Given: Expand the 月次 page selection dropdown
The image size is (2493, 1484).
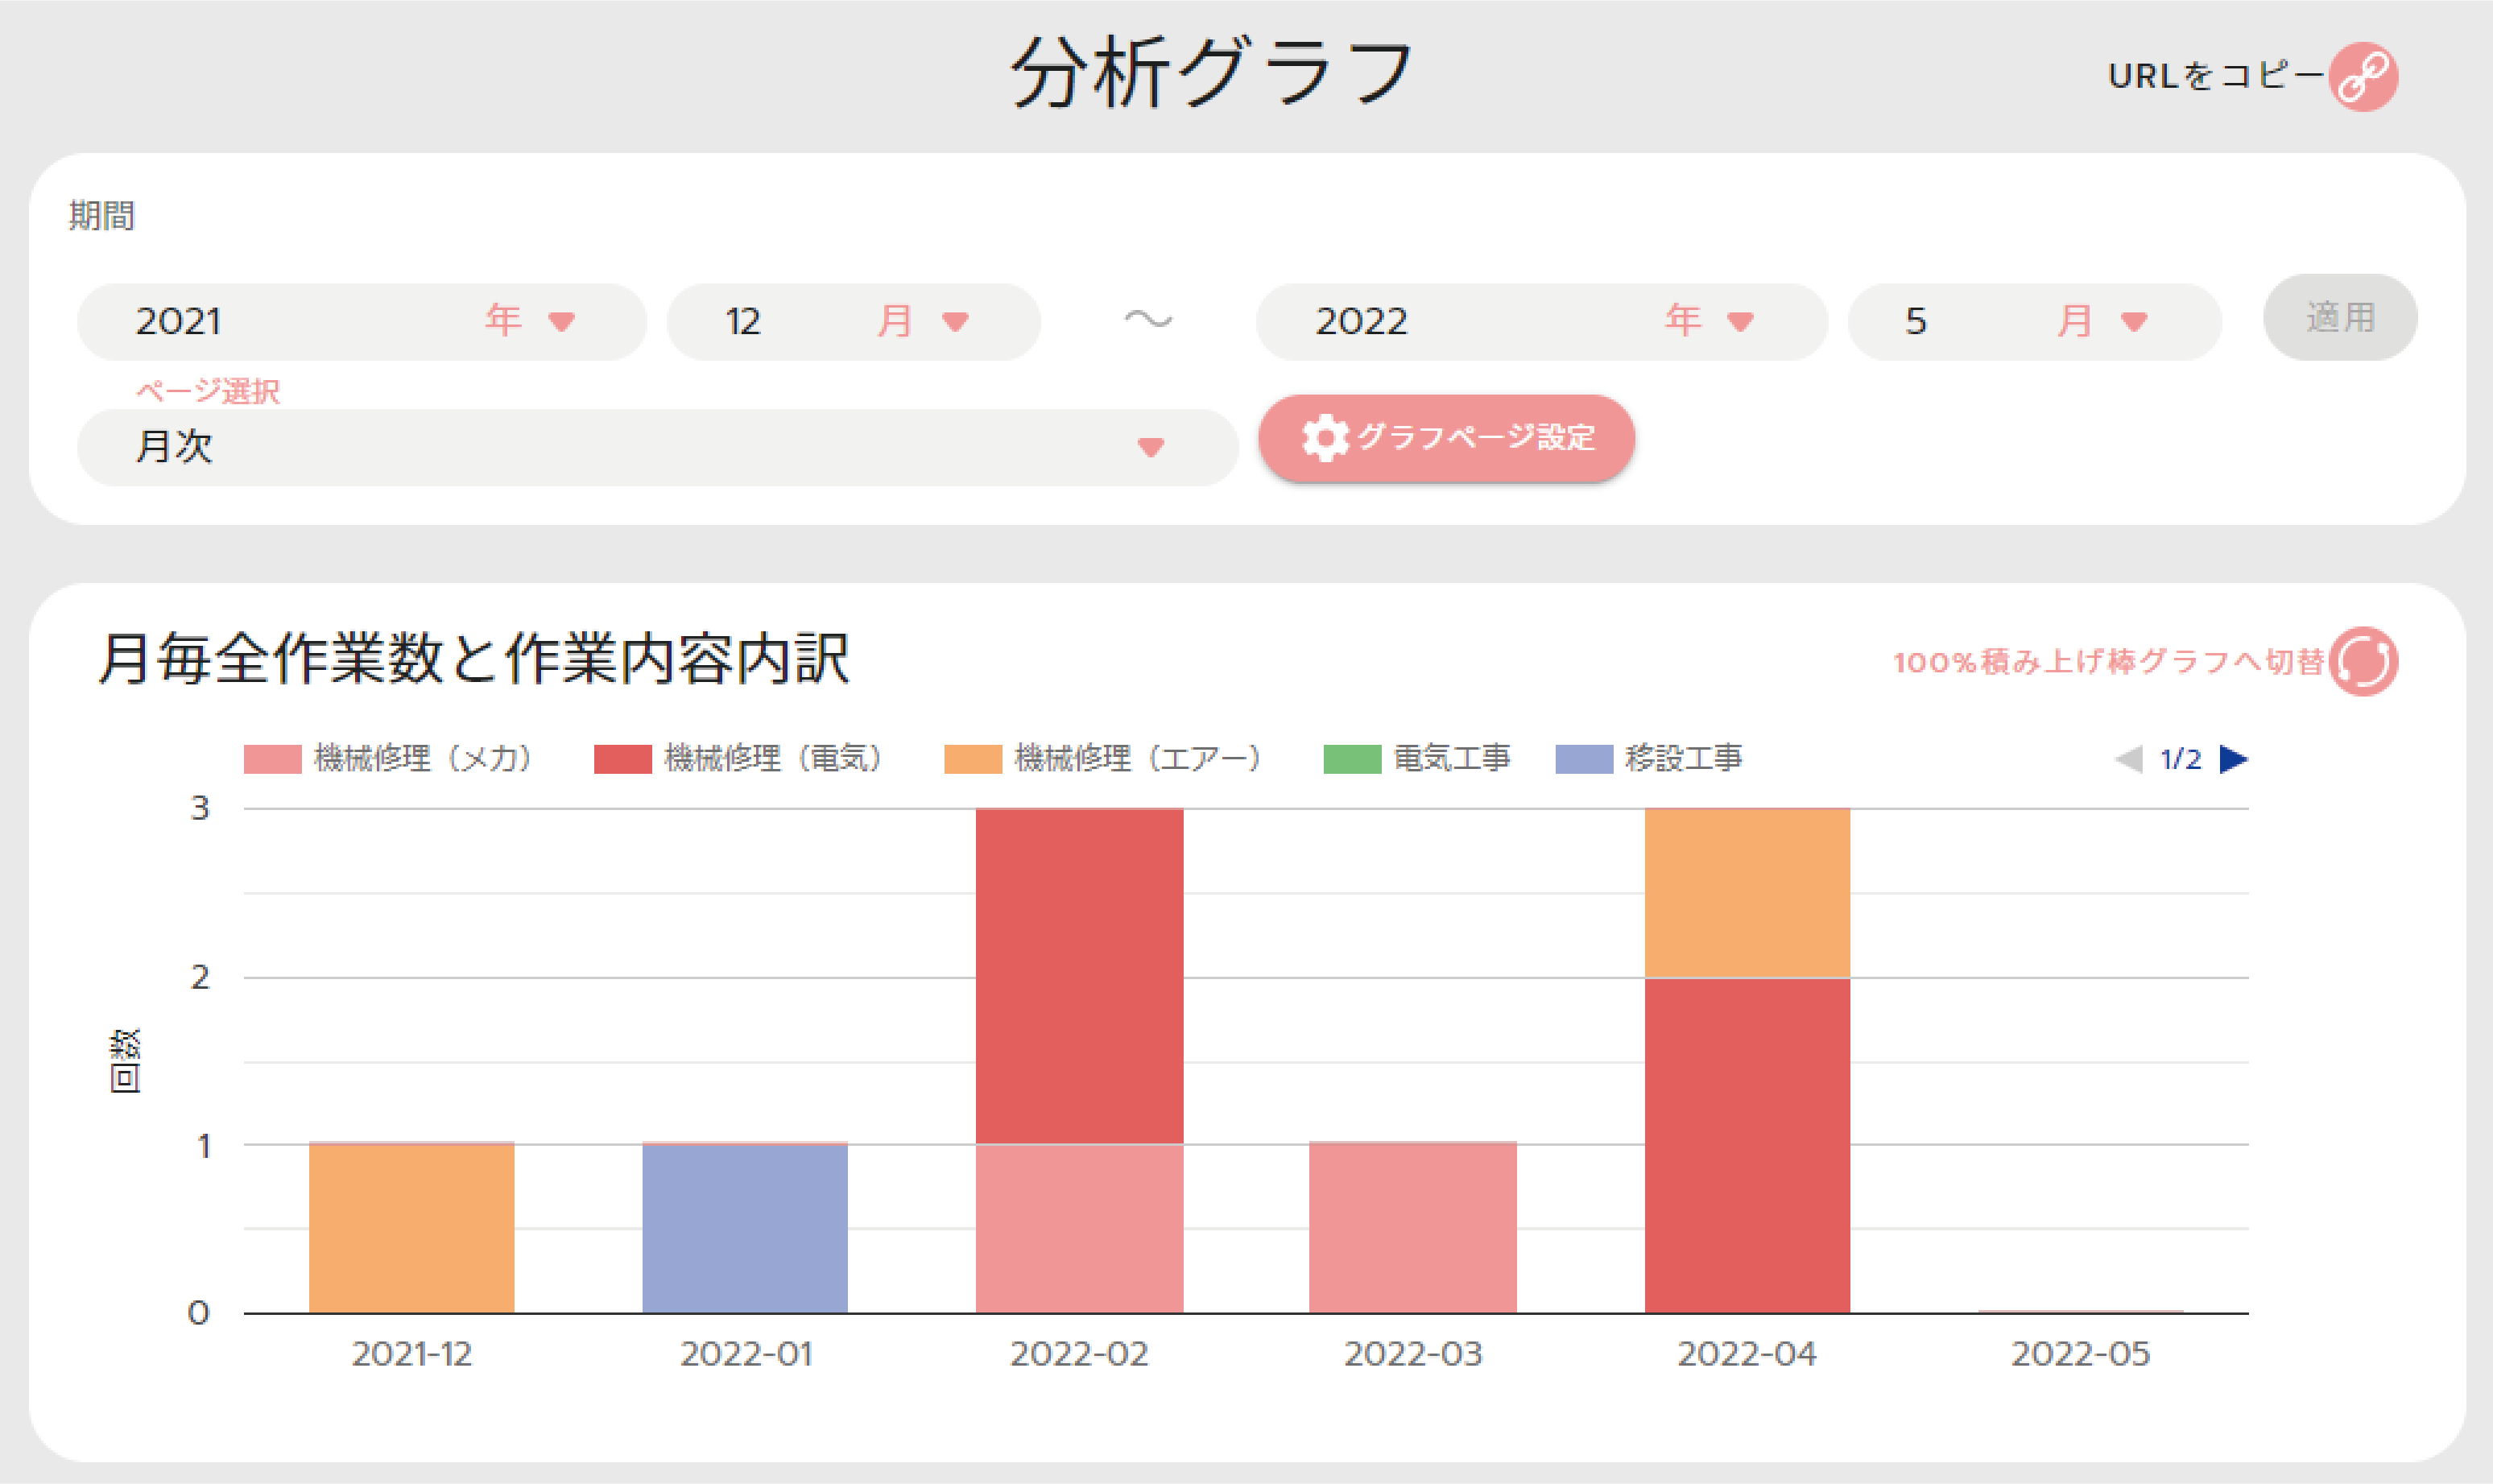Looking at the screenshot, I should point(657,447).
